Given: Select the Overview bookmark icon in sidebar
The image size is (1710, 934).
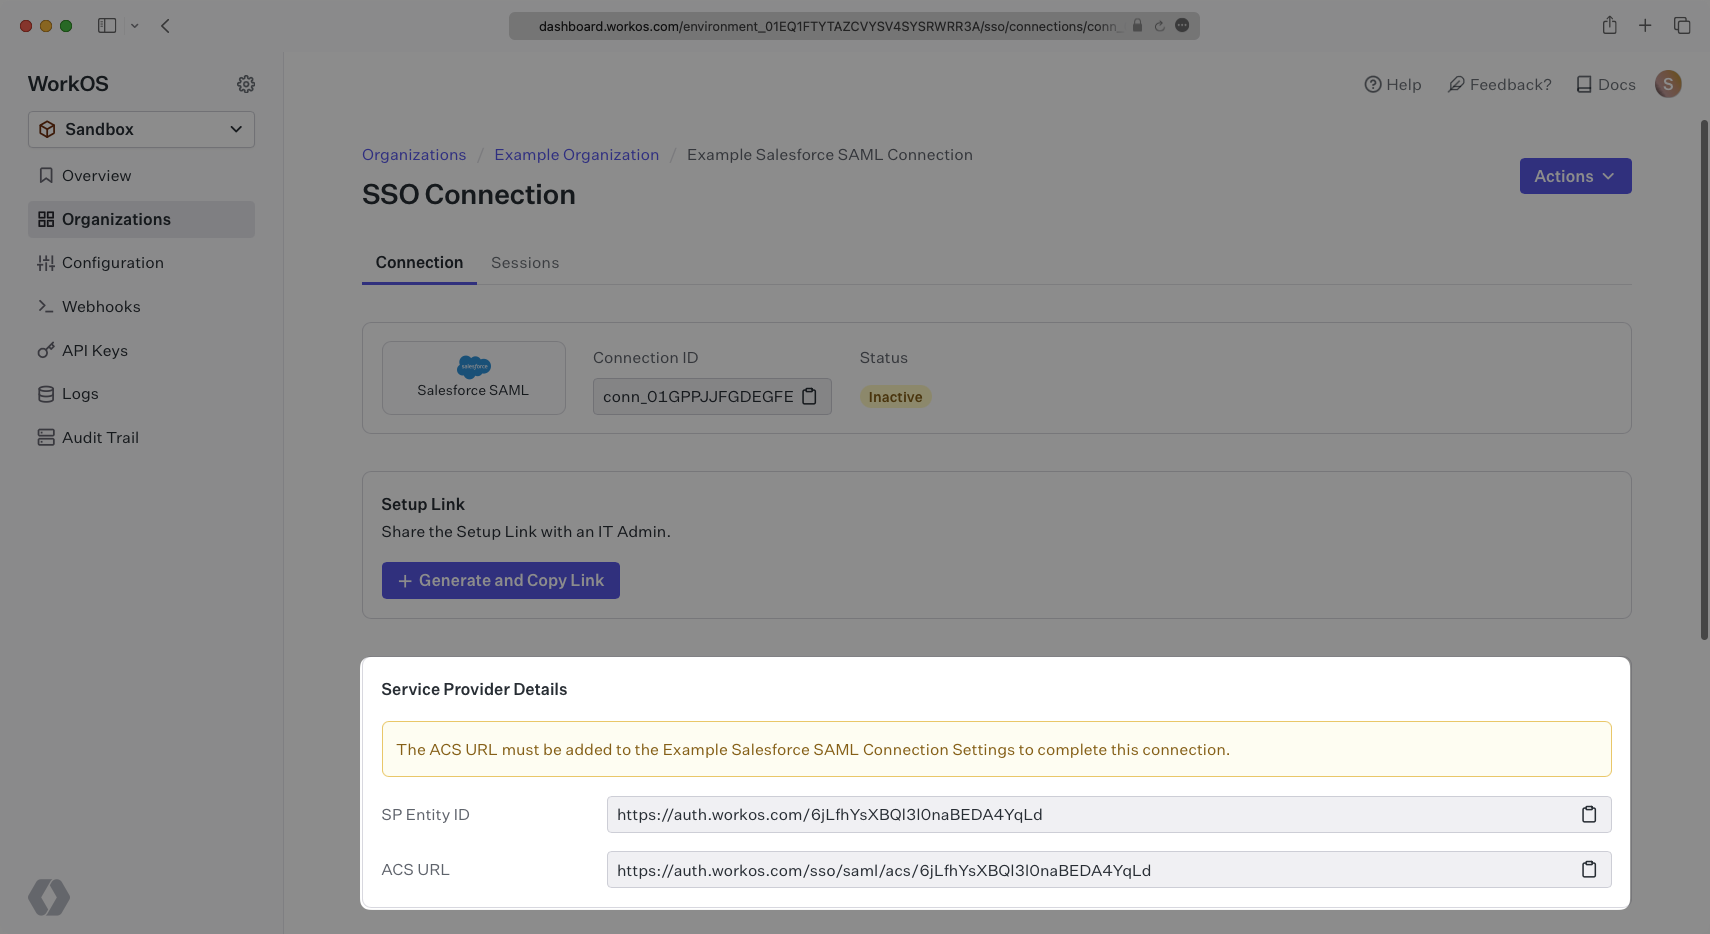Looking at the screenshot, I should [45, 175].
